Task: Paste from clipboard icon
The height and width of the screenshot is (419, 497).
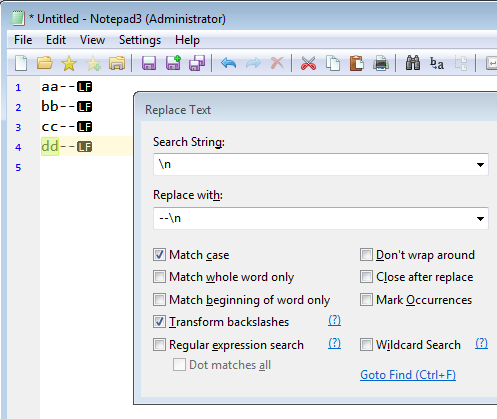Action: [357, 63]
